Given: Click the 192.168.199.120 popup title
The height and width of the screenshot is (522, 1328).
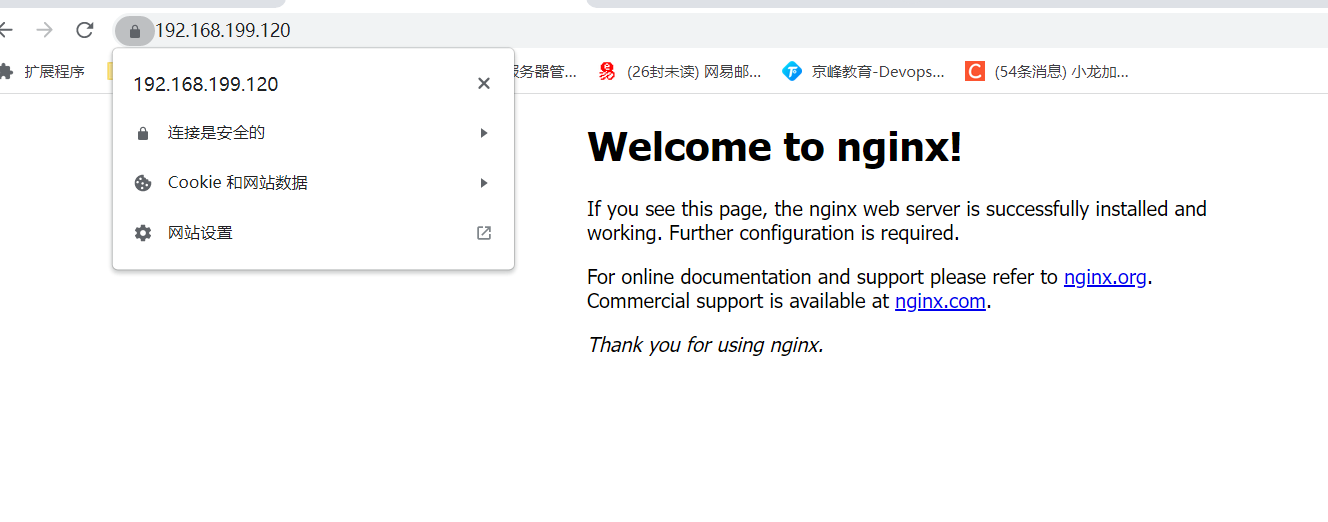Looking at the screenshot, I should 206,84.
